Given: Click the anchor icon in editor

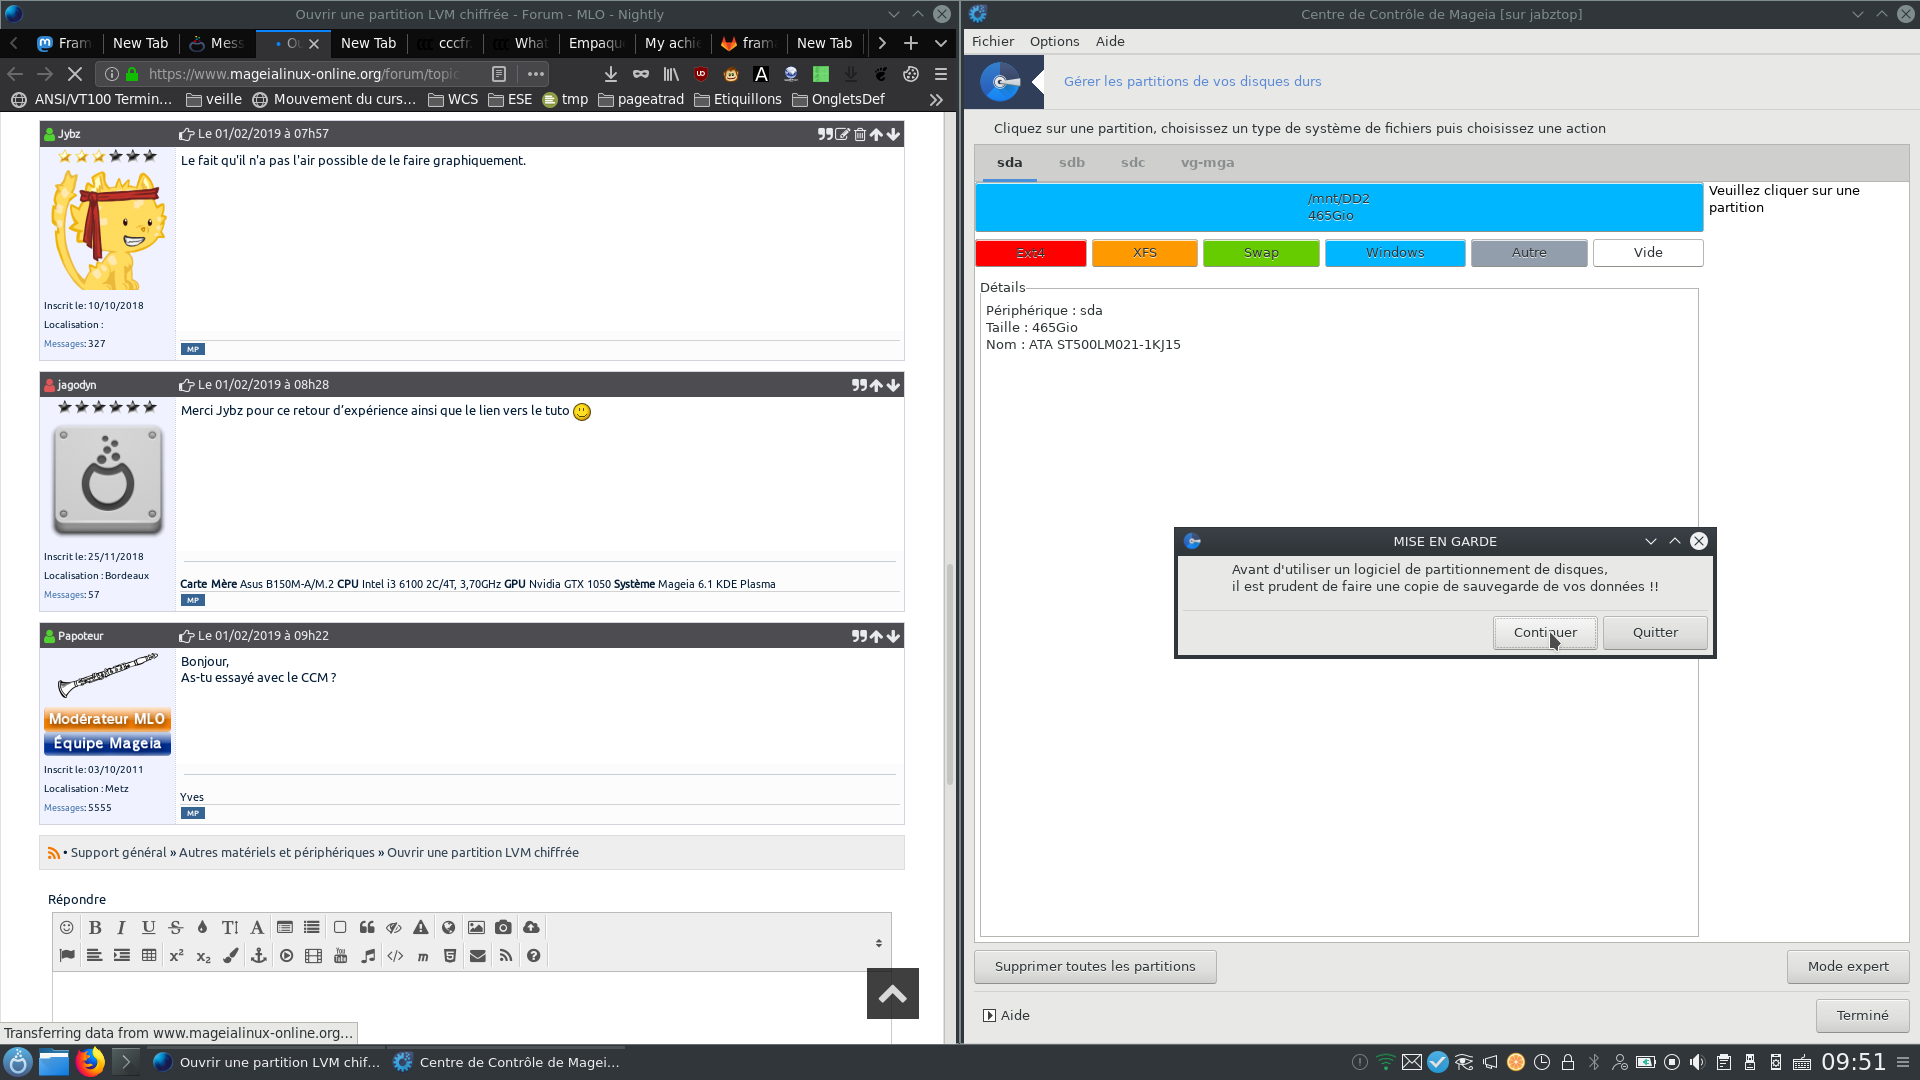Looking at the screenshot, I should click(258, 956).
